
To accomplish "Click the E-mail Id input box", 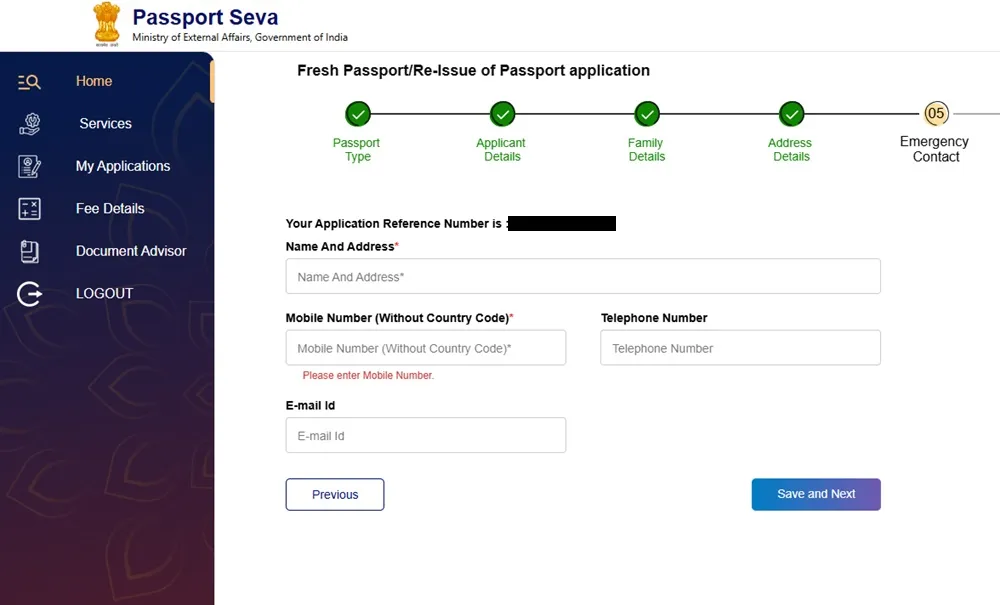I will tap(426, 436).
